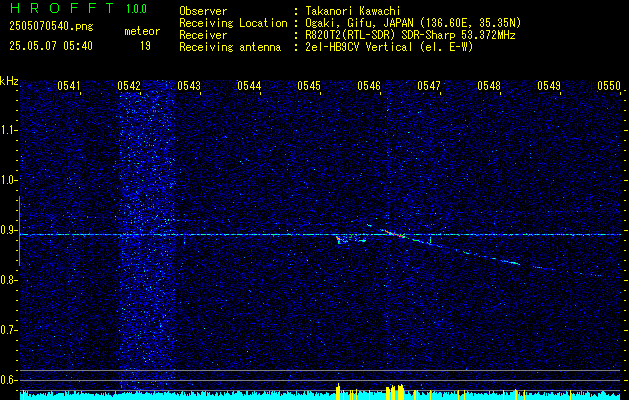Click the 2el-HB9CV Vertical antenna text
629x400 pixels.
point(390,47)
